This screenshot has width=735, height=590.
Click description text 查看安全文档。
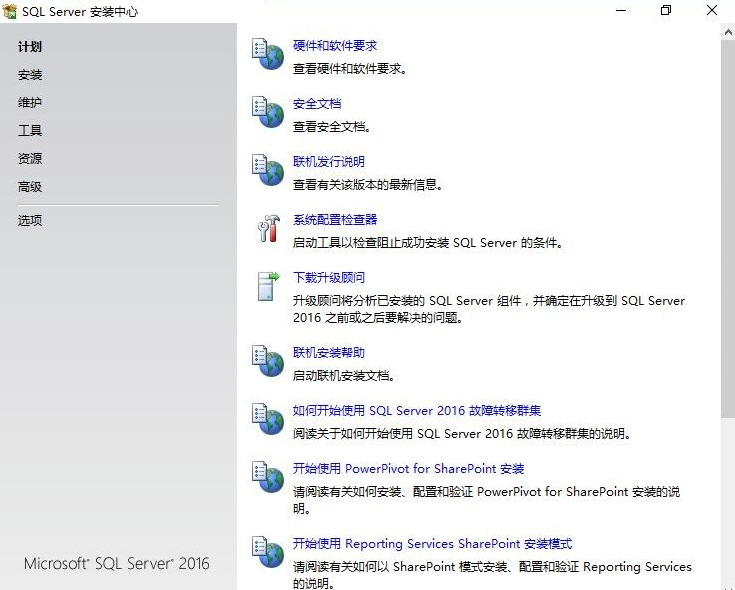[x=332, y=127]
